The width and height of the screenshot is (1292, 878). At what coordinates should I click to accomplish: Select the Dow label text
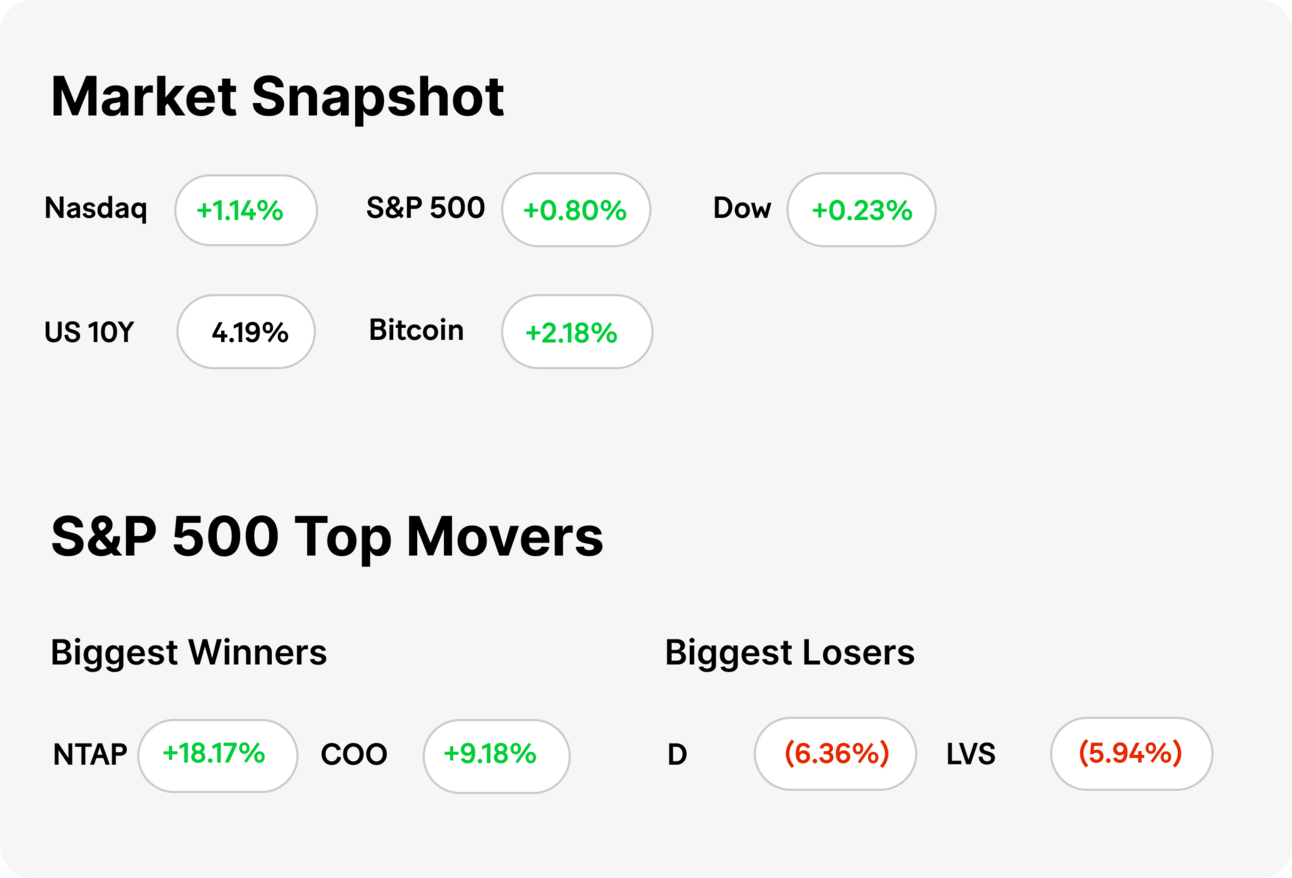742,209
